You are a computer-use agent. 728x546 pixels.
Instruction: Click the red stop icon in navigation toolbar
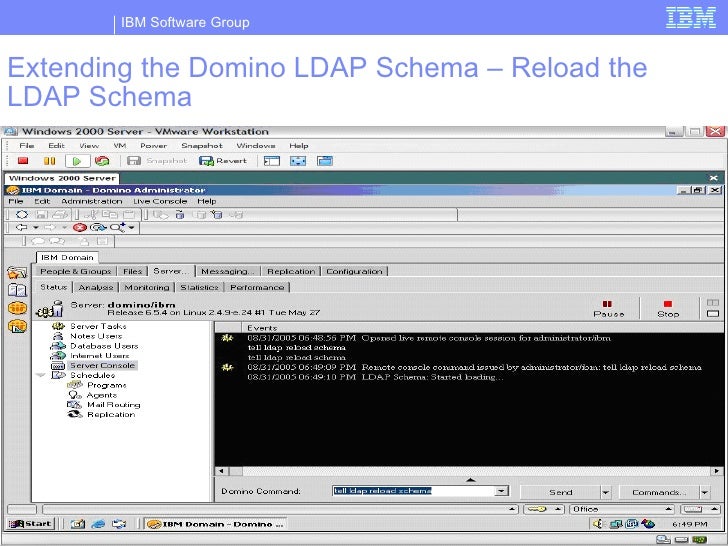pyautogui.click(x=79, y=227)
